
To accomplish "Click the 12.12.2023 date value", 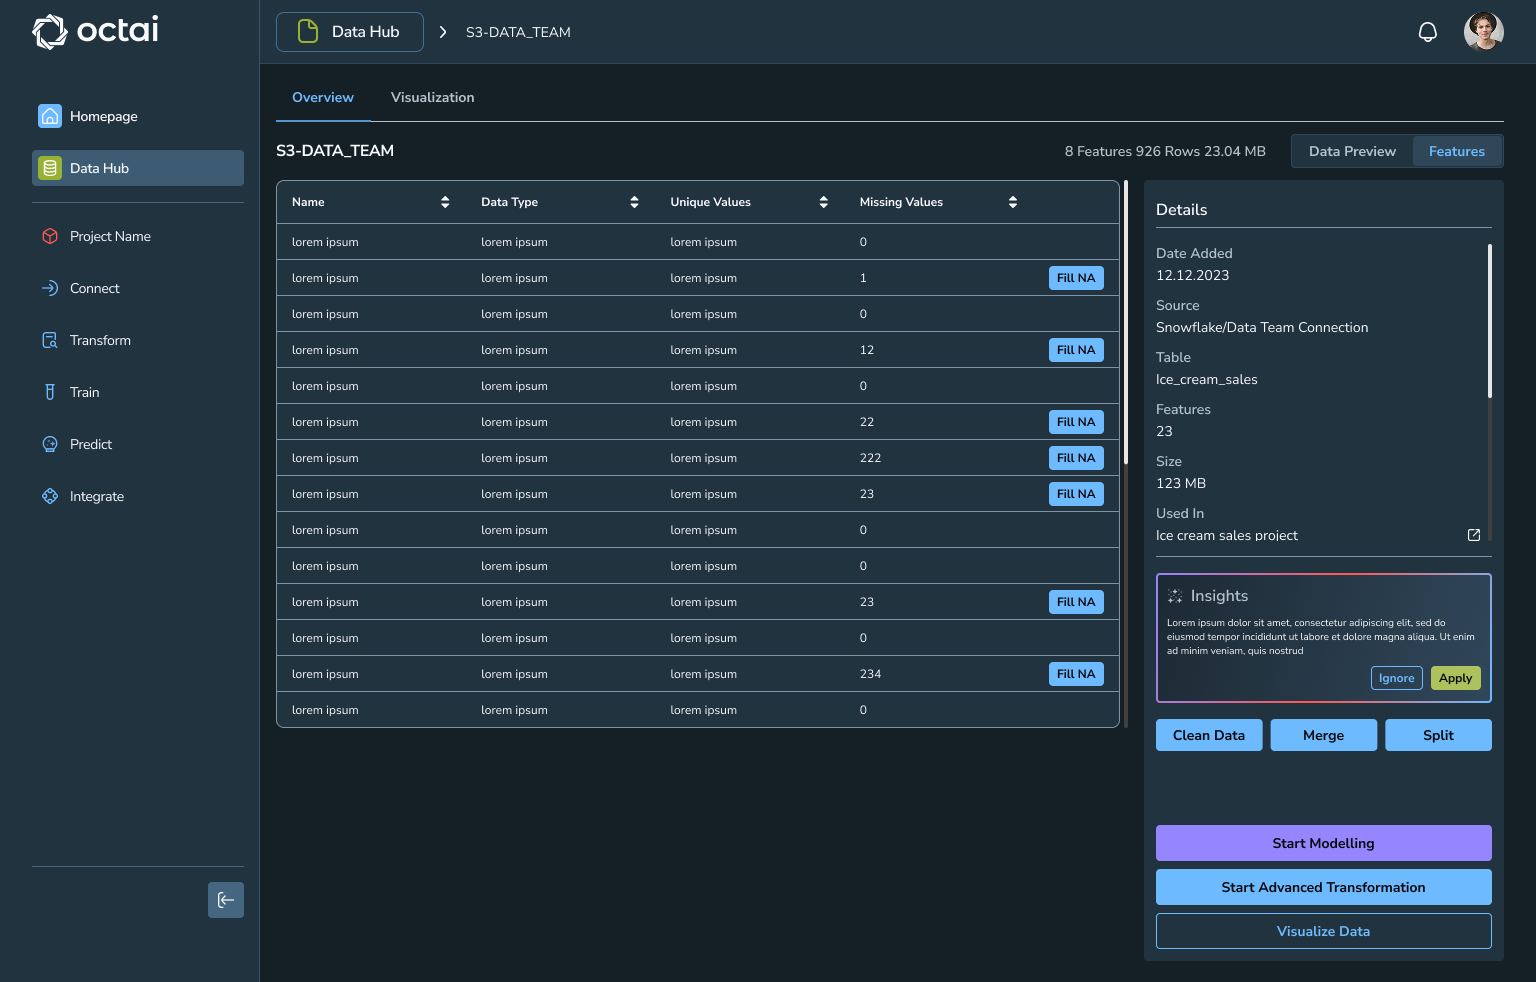I will pos(1193,275).
